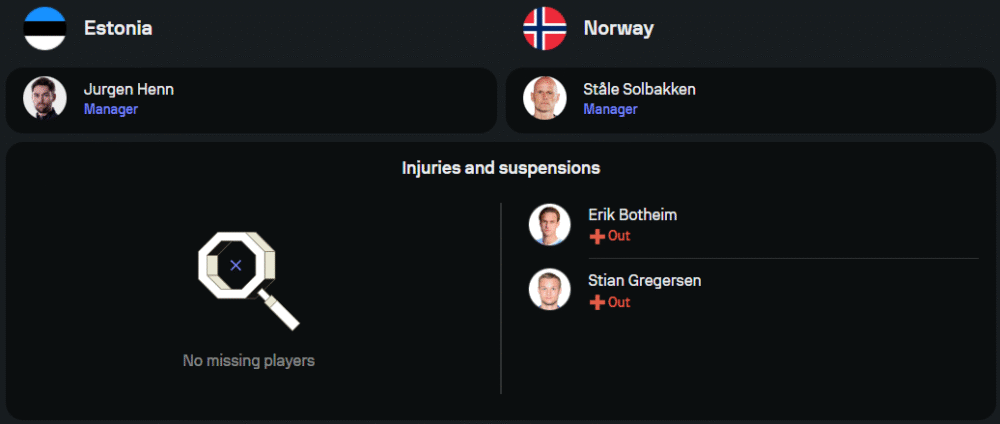1000x424 pixels.
Task: Click Ståle Solbakken's manager photo
Action: click(545, 98)
